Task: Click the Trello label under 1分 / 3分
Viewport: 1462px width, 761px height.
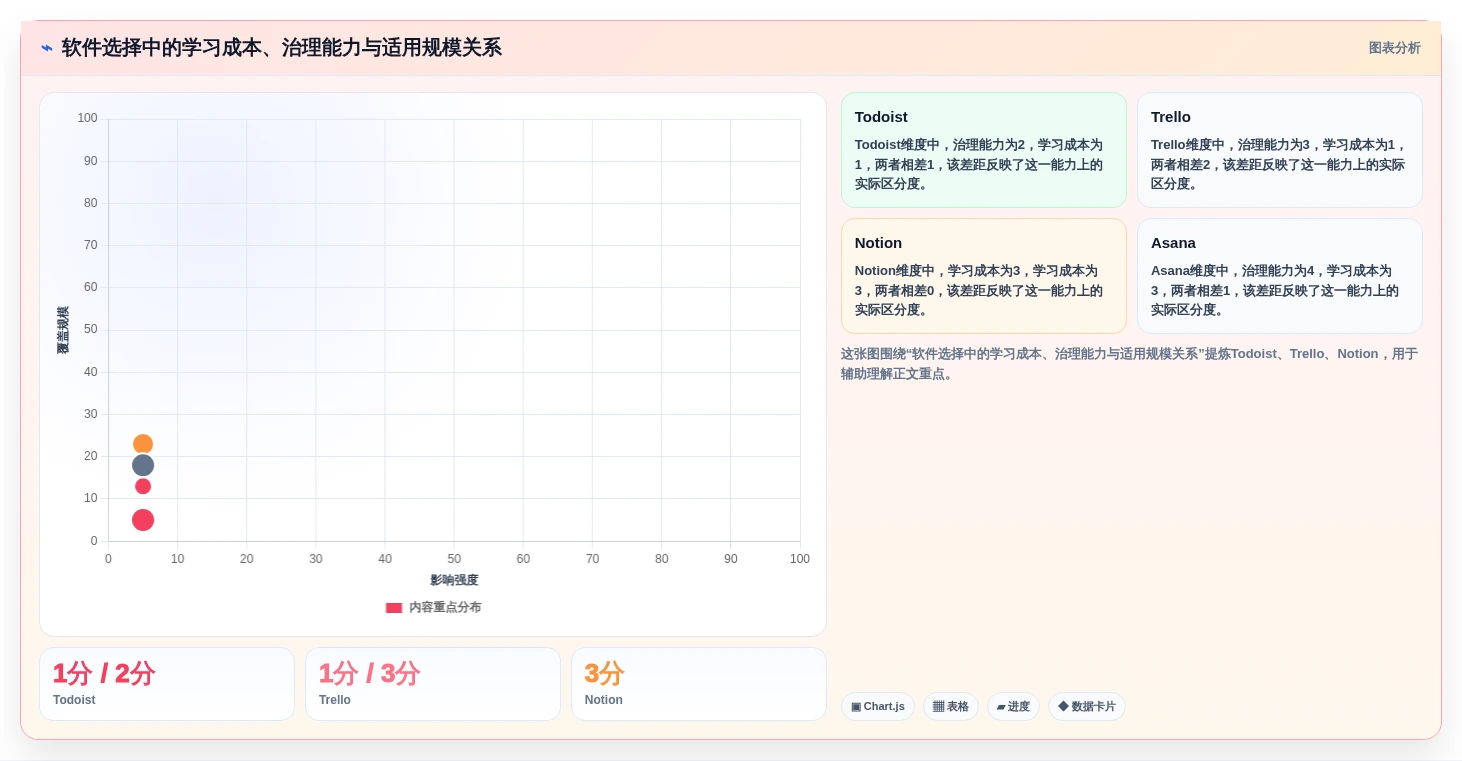Action: click(335, 700)
